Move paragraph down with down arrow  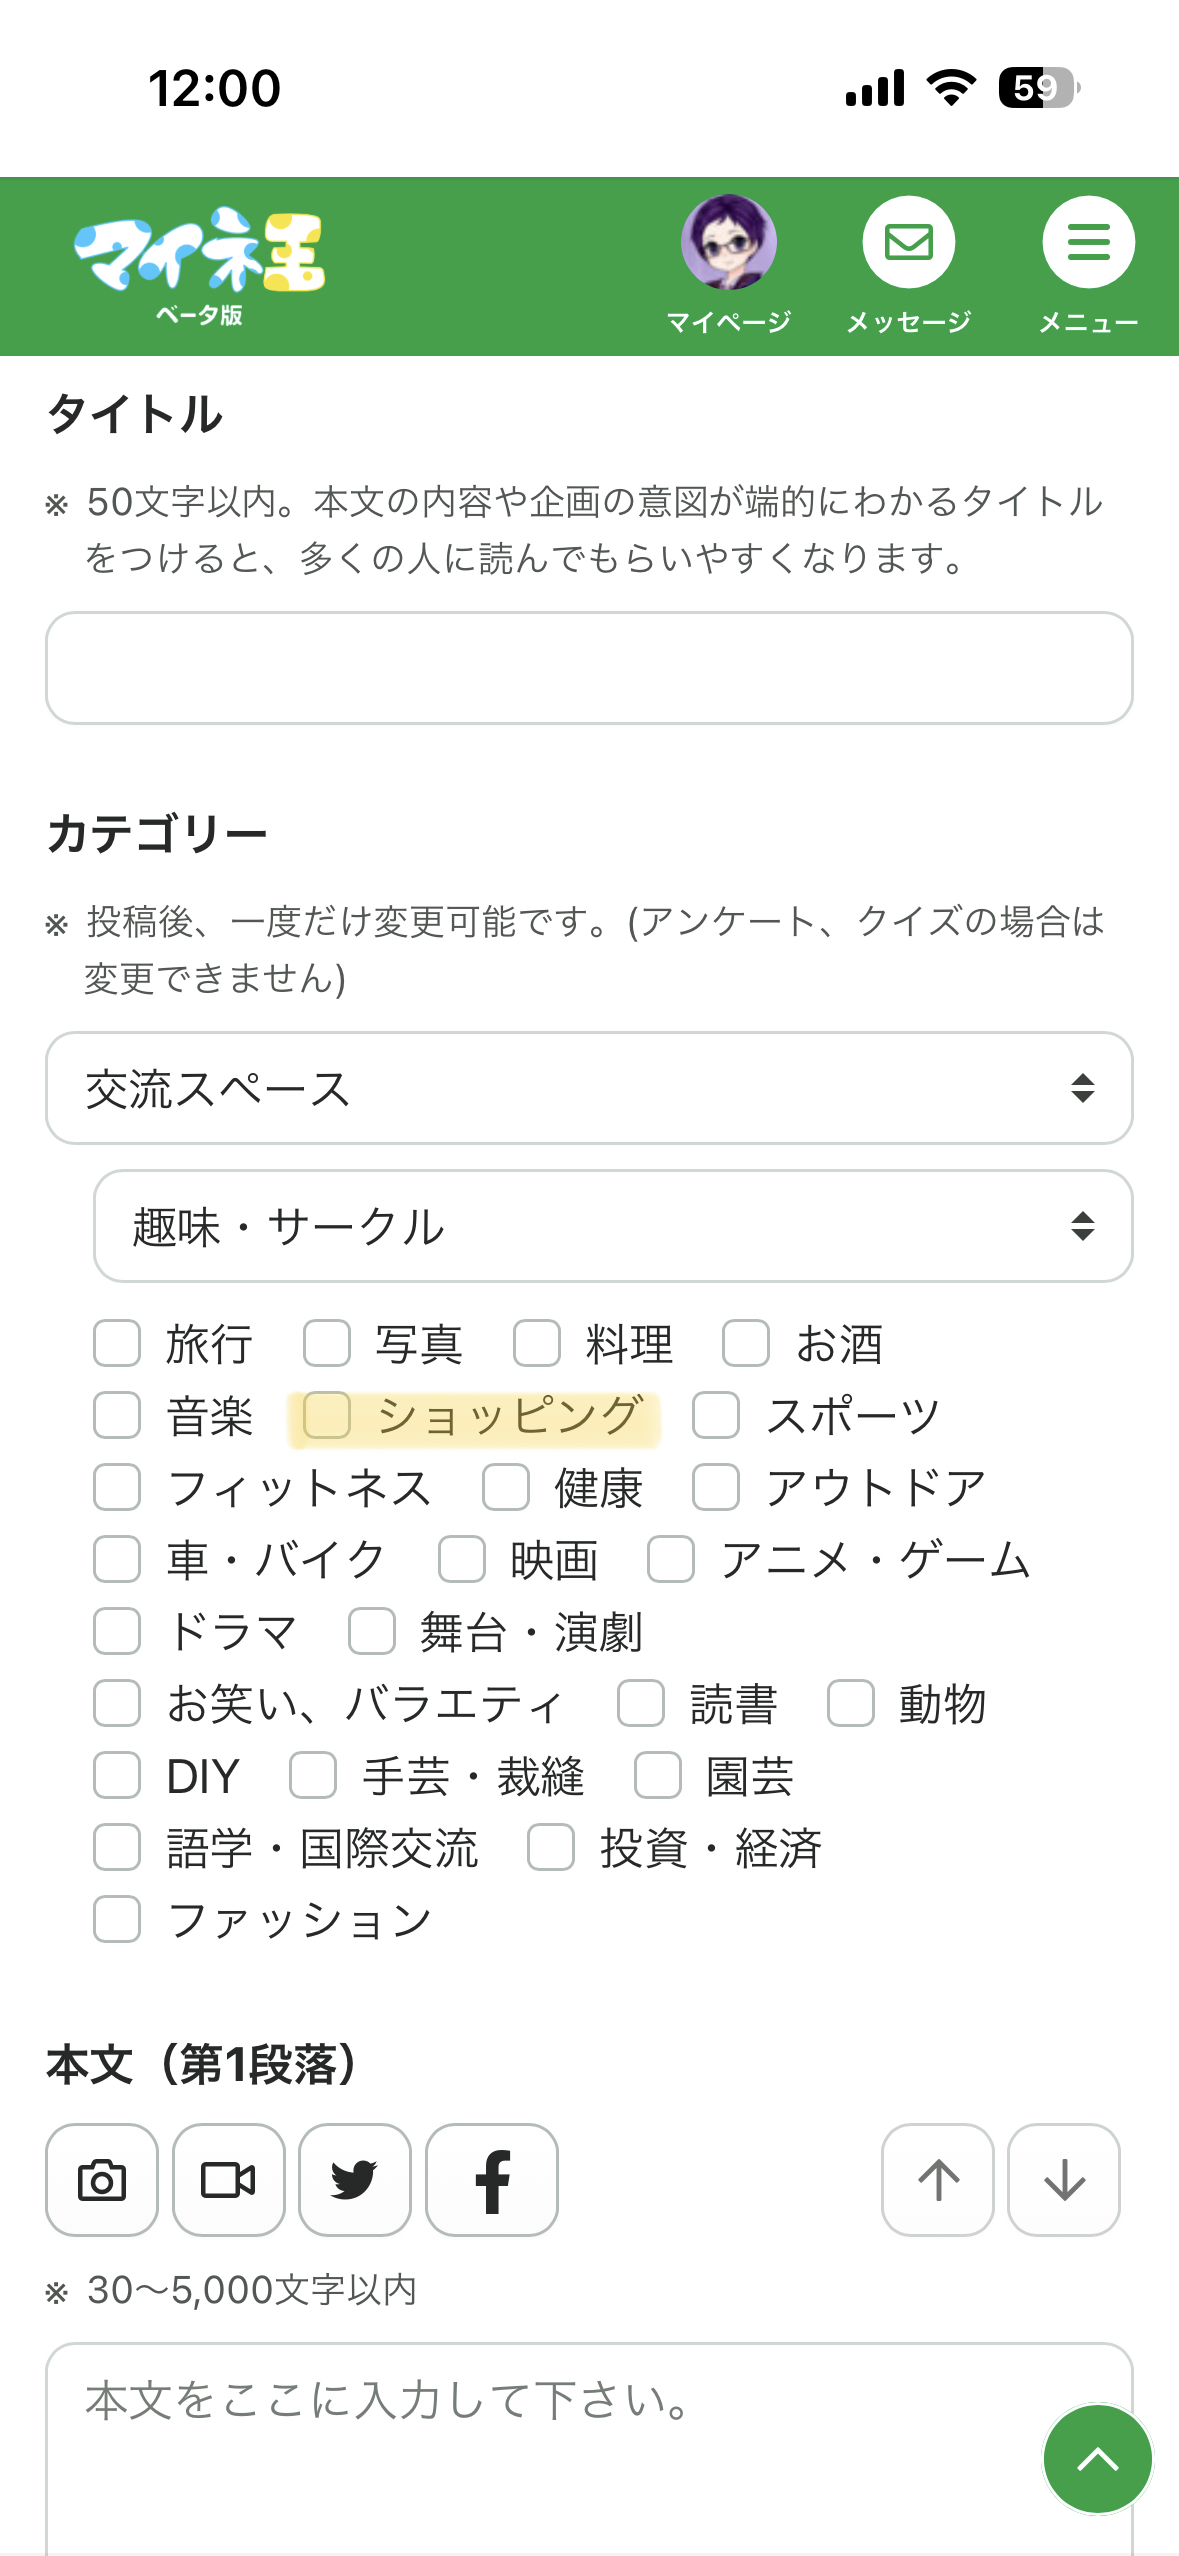1064,2180
